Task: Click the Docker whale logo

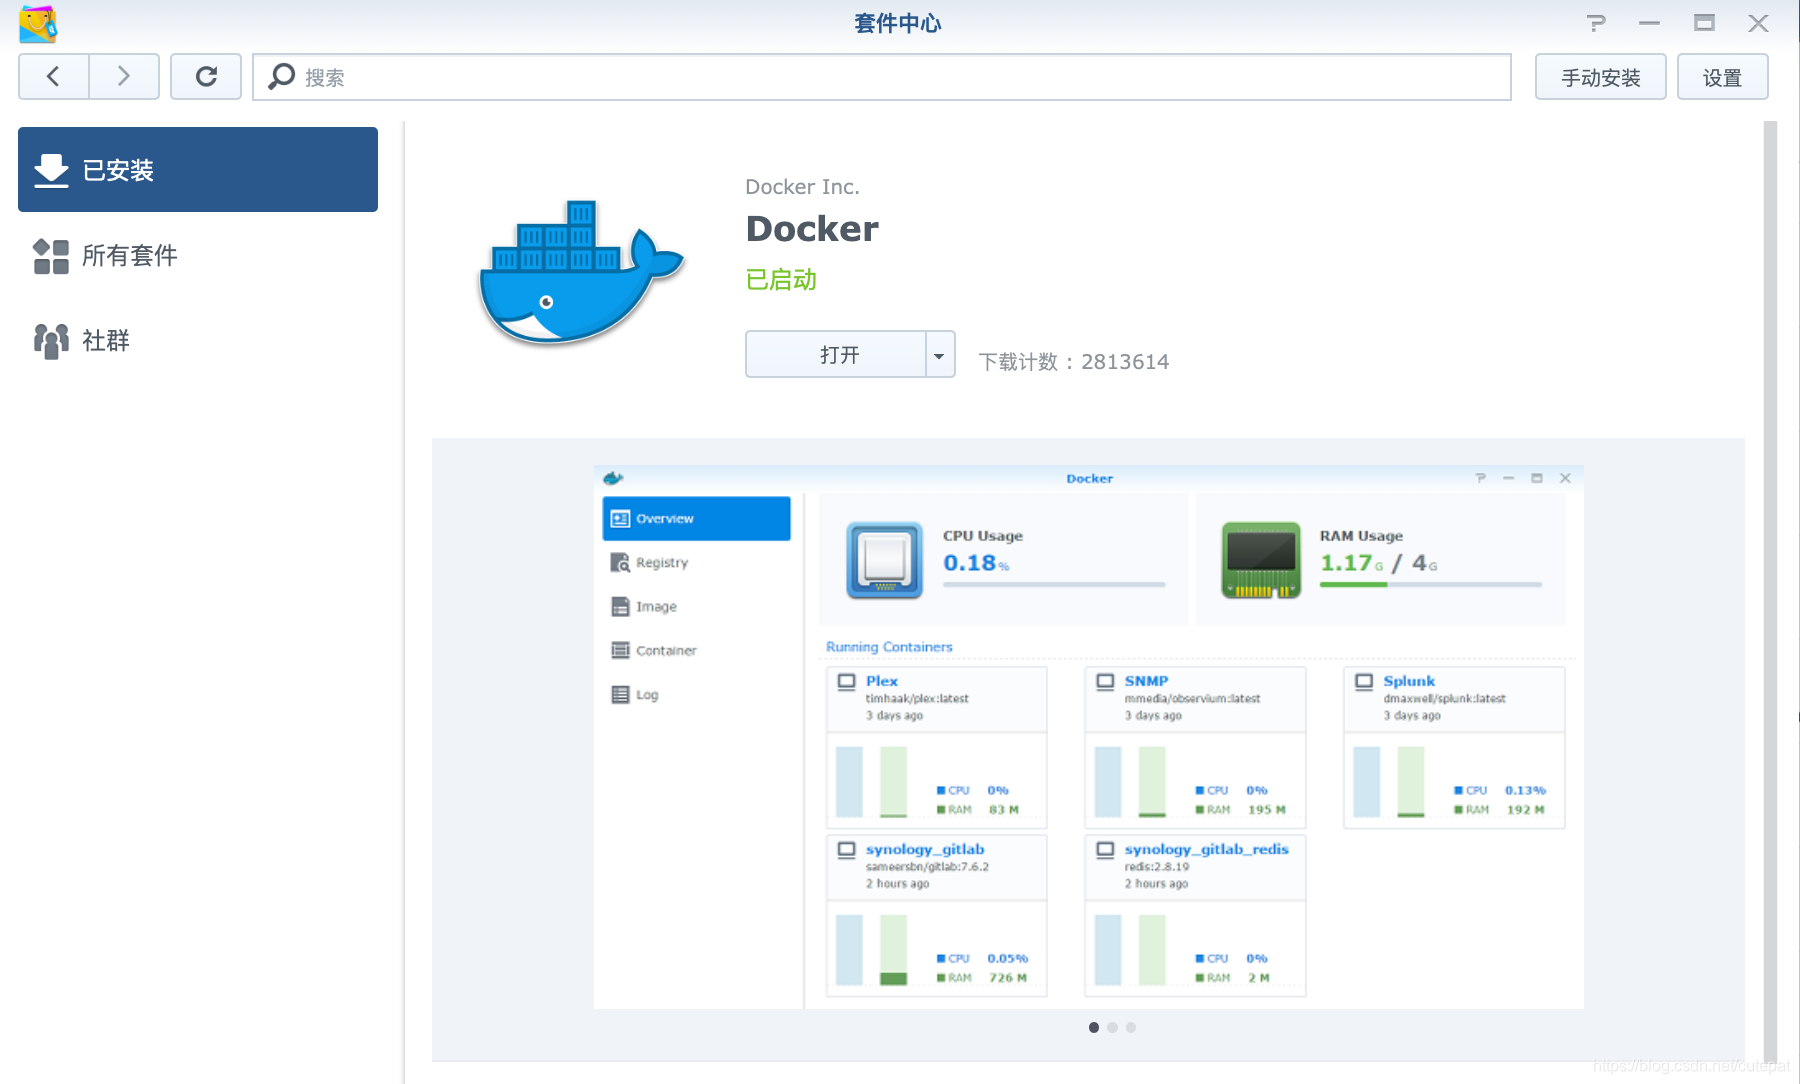Action: pos(580,272)
